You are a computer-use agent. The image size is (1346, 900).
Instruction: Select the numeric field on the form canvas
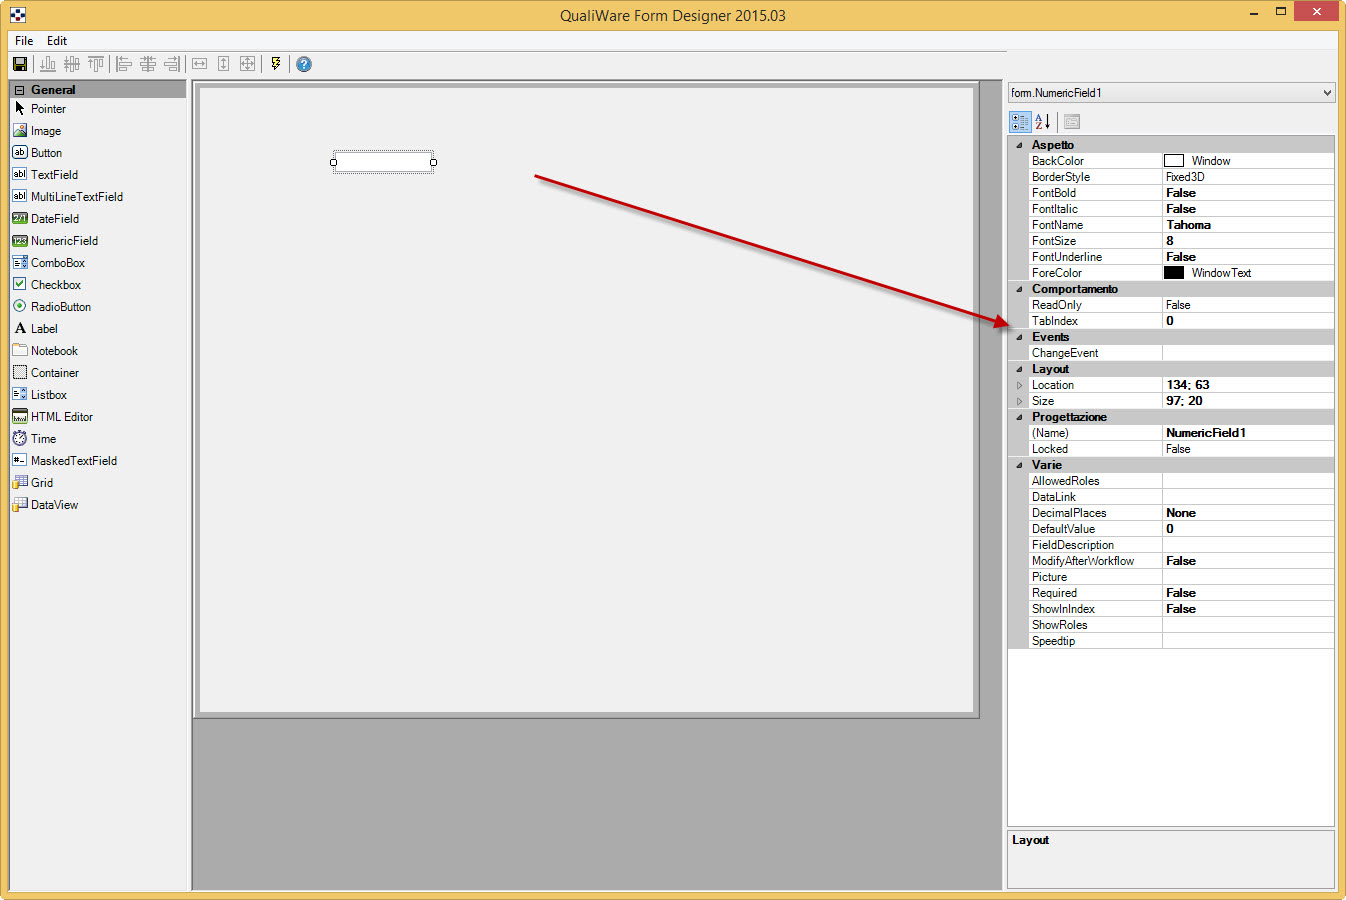[x=383, y=162]
